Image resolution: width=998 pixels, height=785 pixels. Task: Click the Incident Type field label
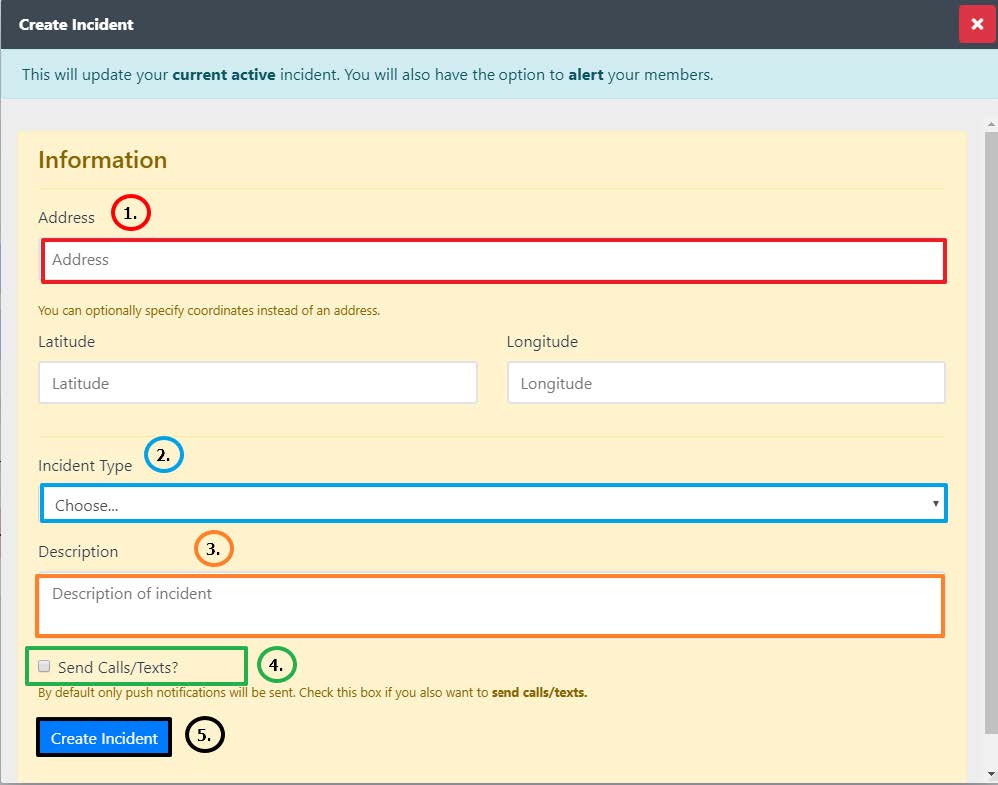[x=85, y=465]
